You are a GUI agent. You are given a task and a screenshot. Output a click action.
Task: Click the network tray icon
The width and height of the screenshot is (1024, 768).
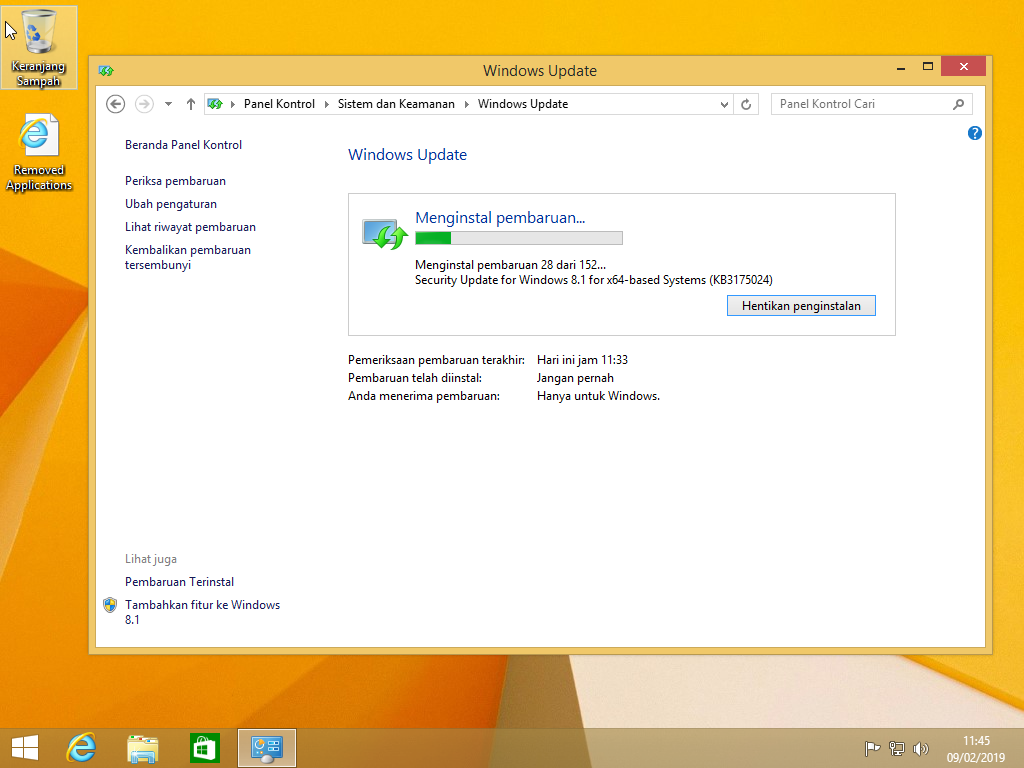(x=897, y=748)
